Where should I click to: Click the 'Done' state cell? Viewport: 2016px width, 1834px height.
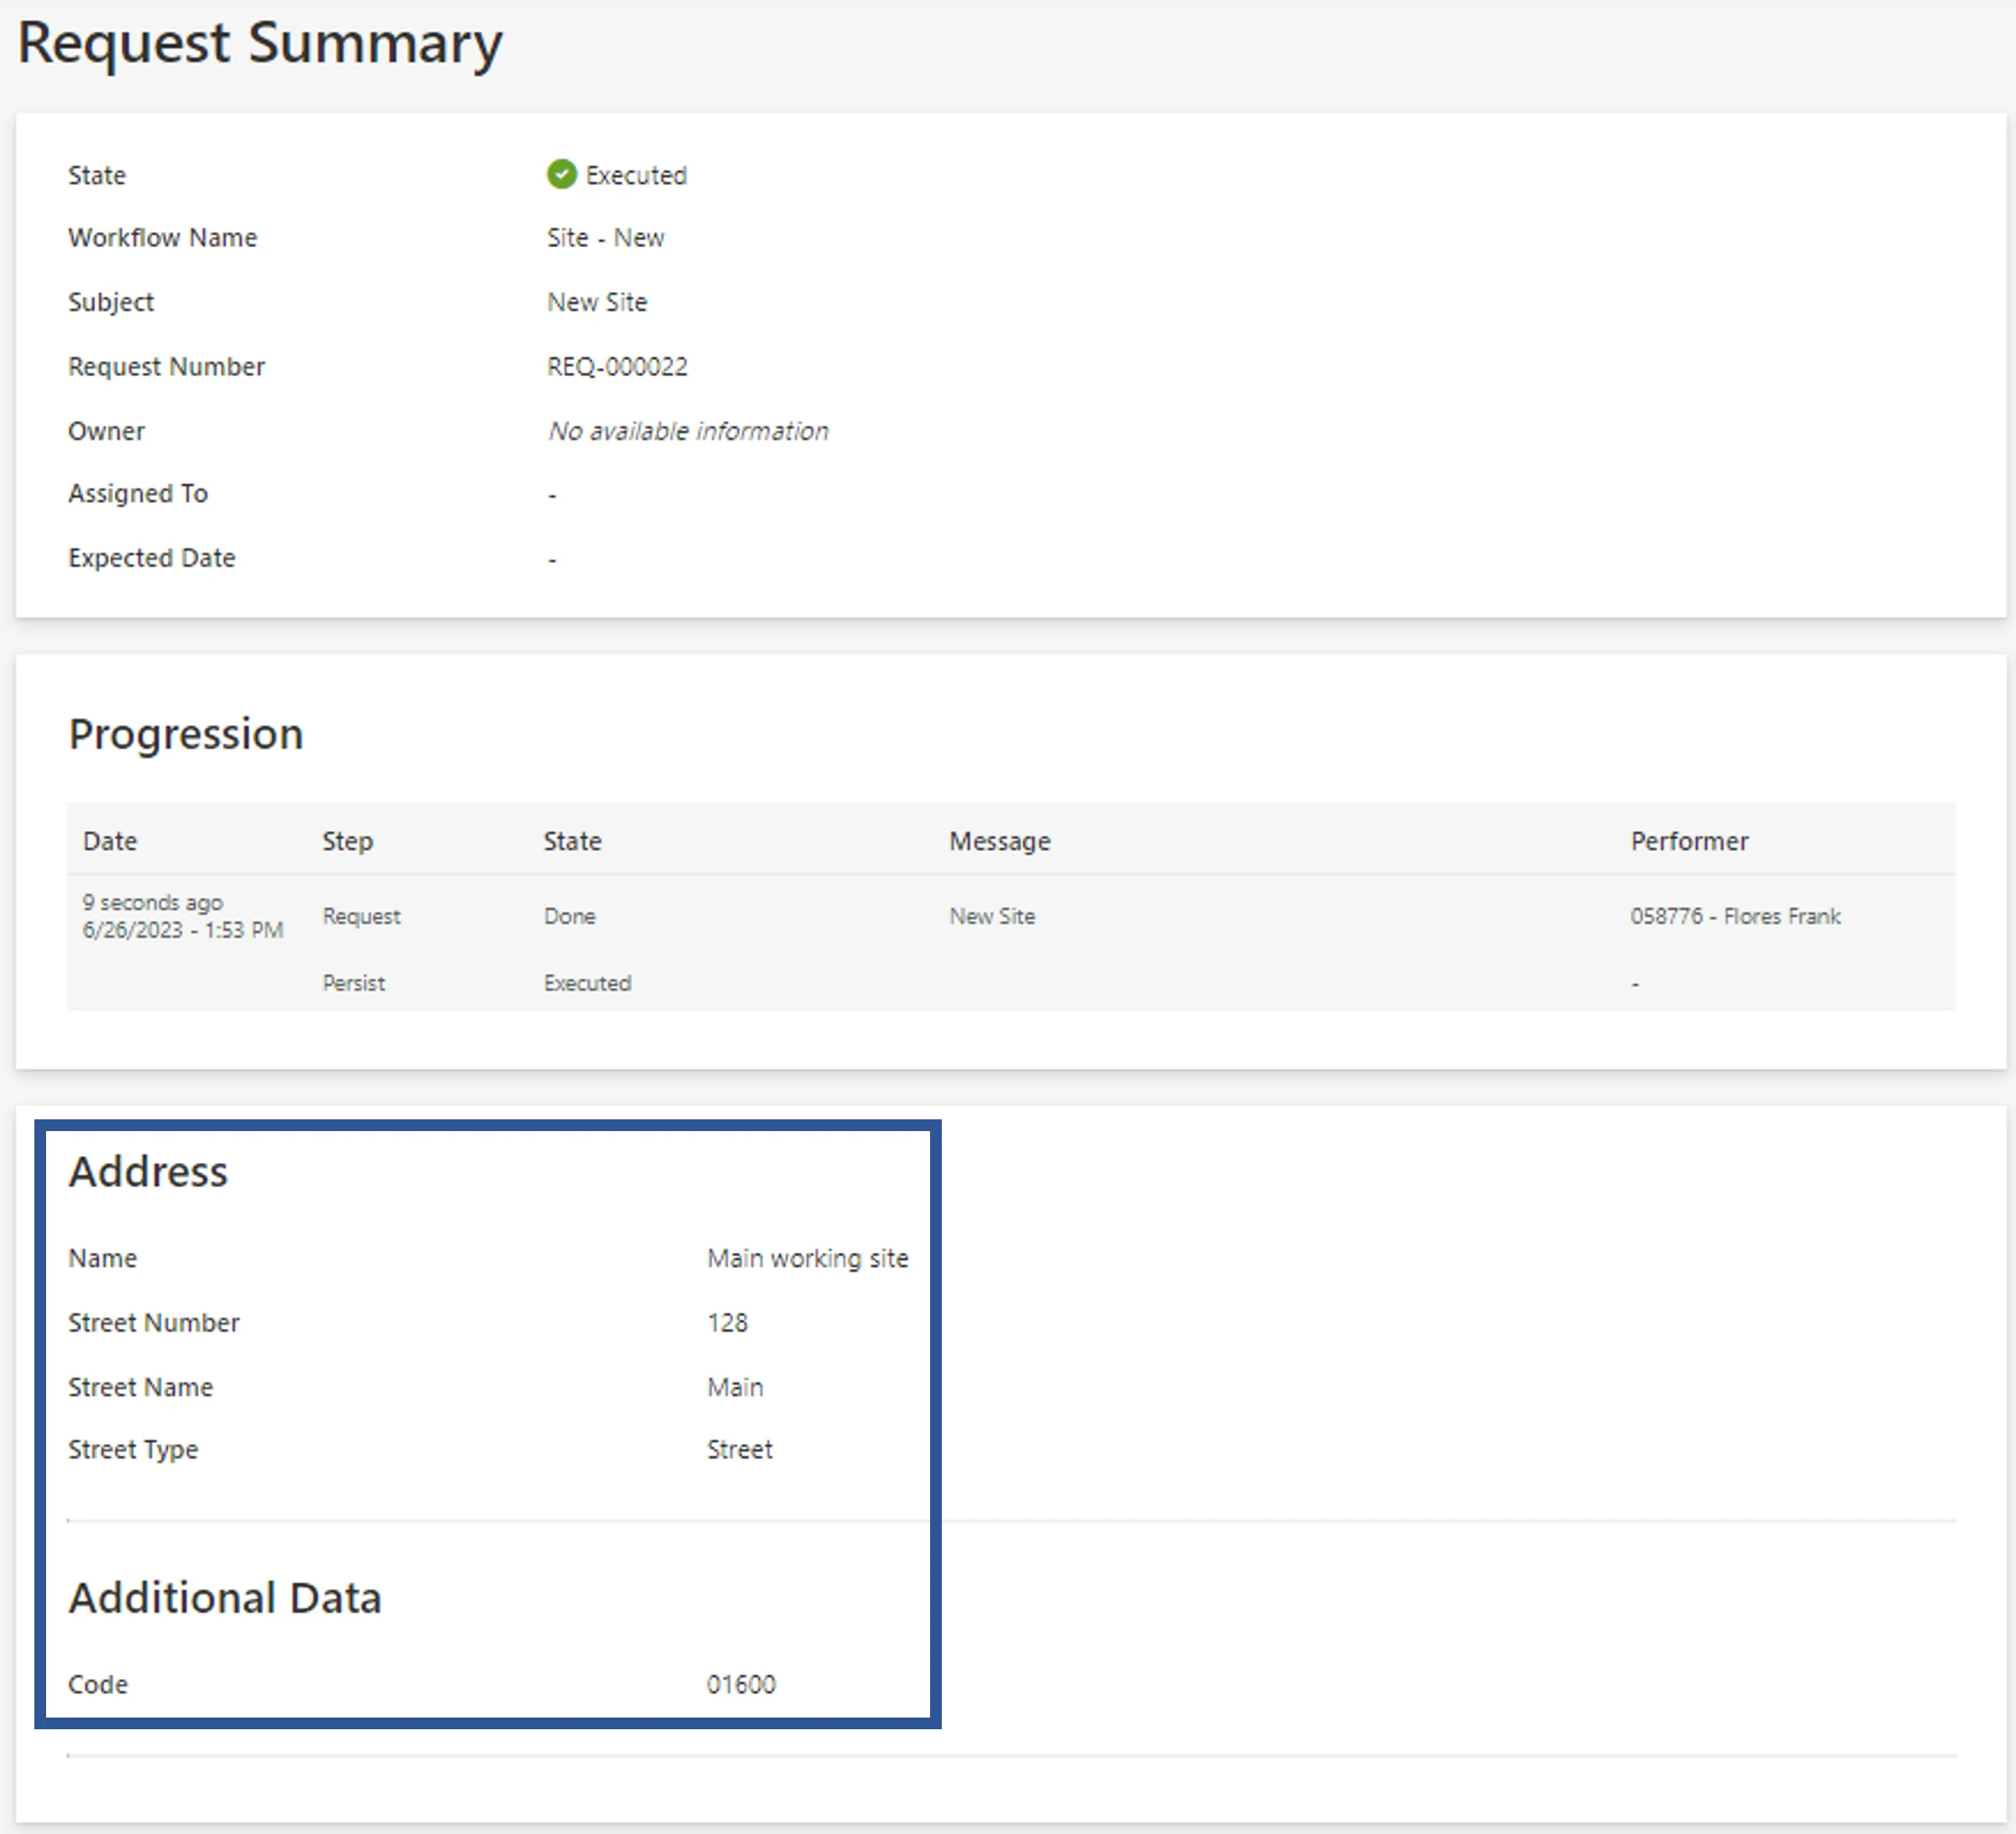[x=570, y=916]
